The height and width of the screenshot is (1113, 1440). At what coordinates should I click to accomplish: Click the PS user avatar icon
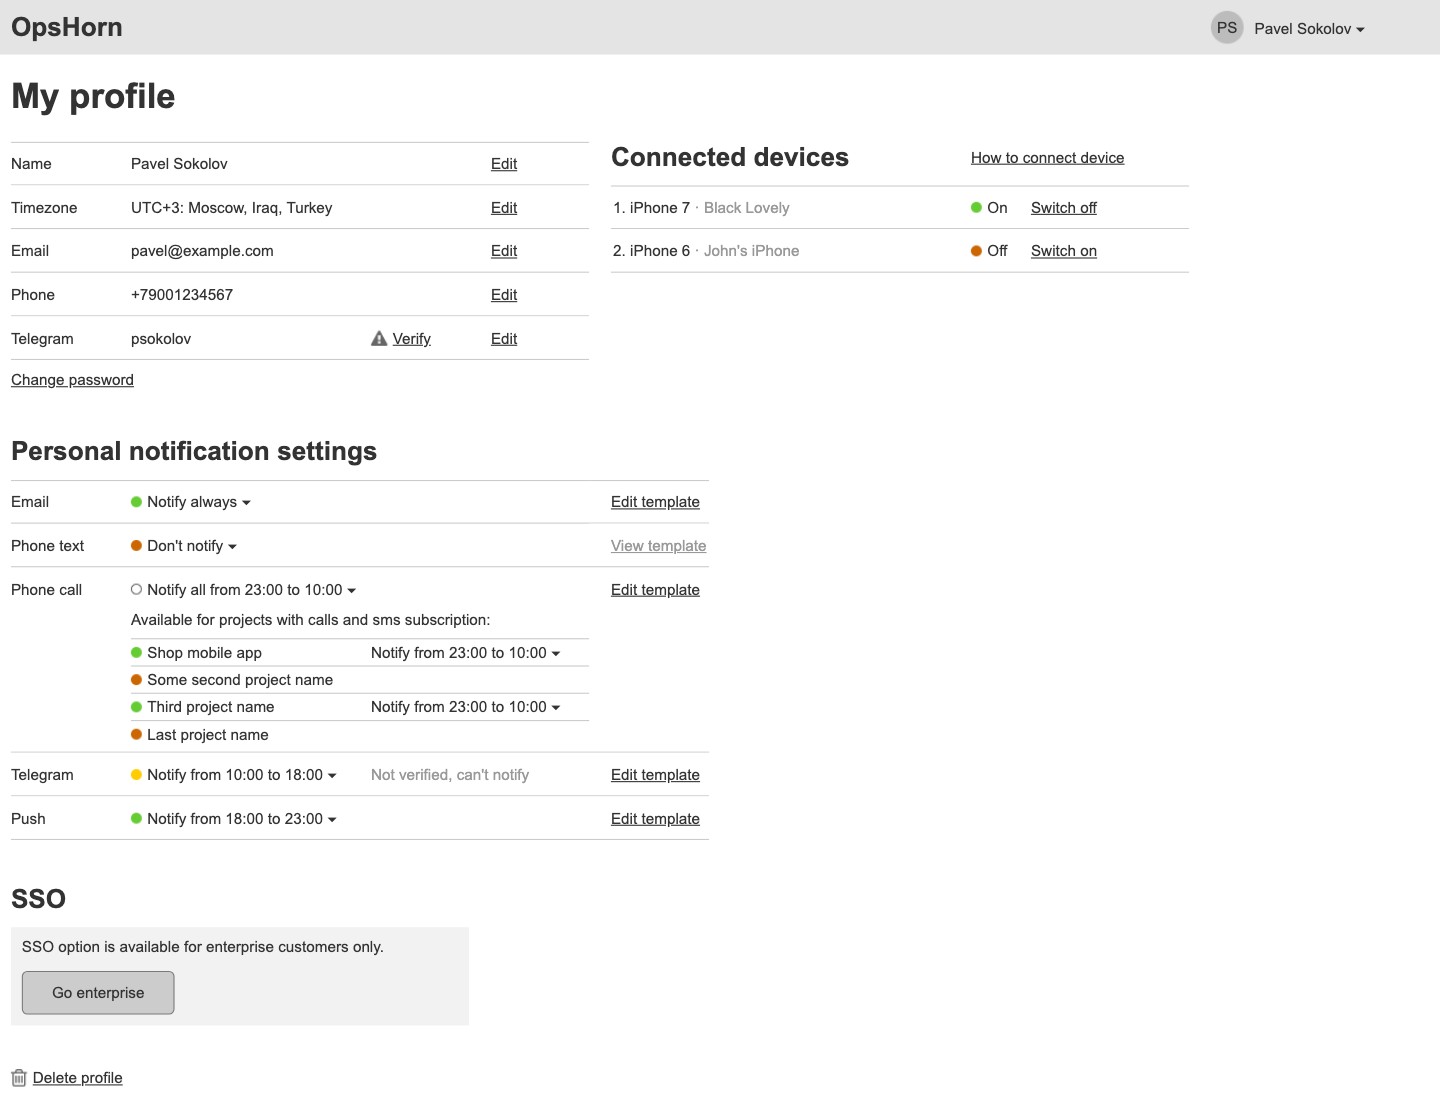point(1227,28)
